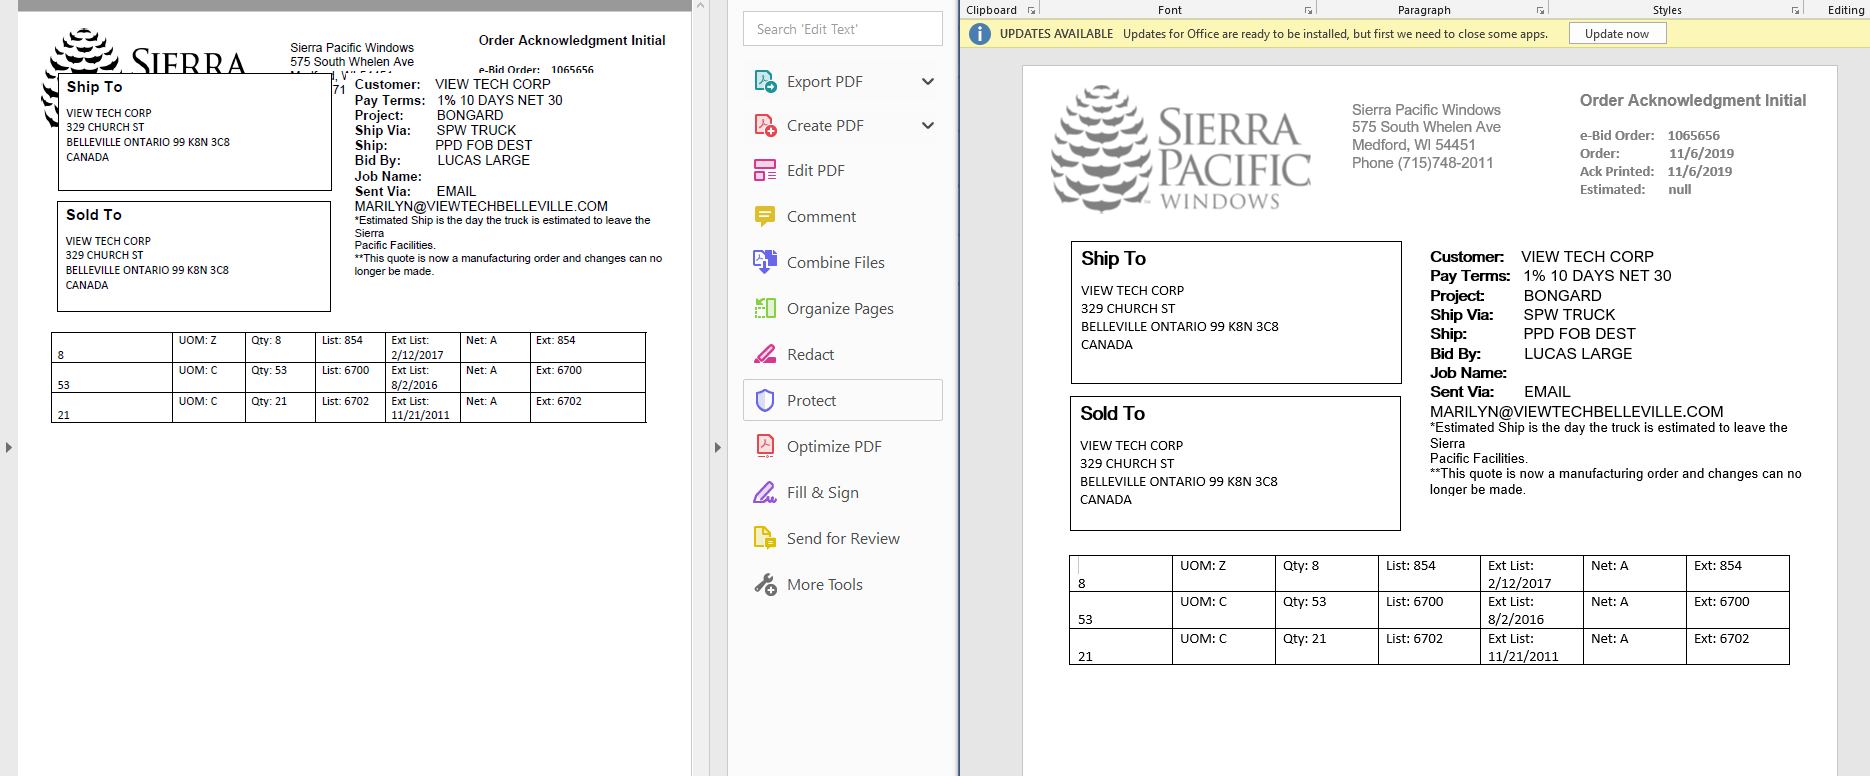Click the Fill & Sign pen icon
The image size is (1870, 776).
coord(765,492)
